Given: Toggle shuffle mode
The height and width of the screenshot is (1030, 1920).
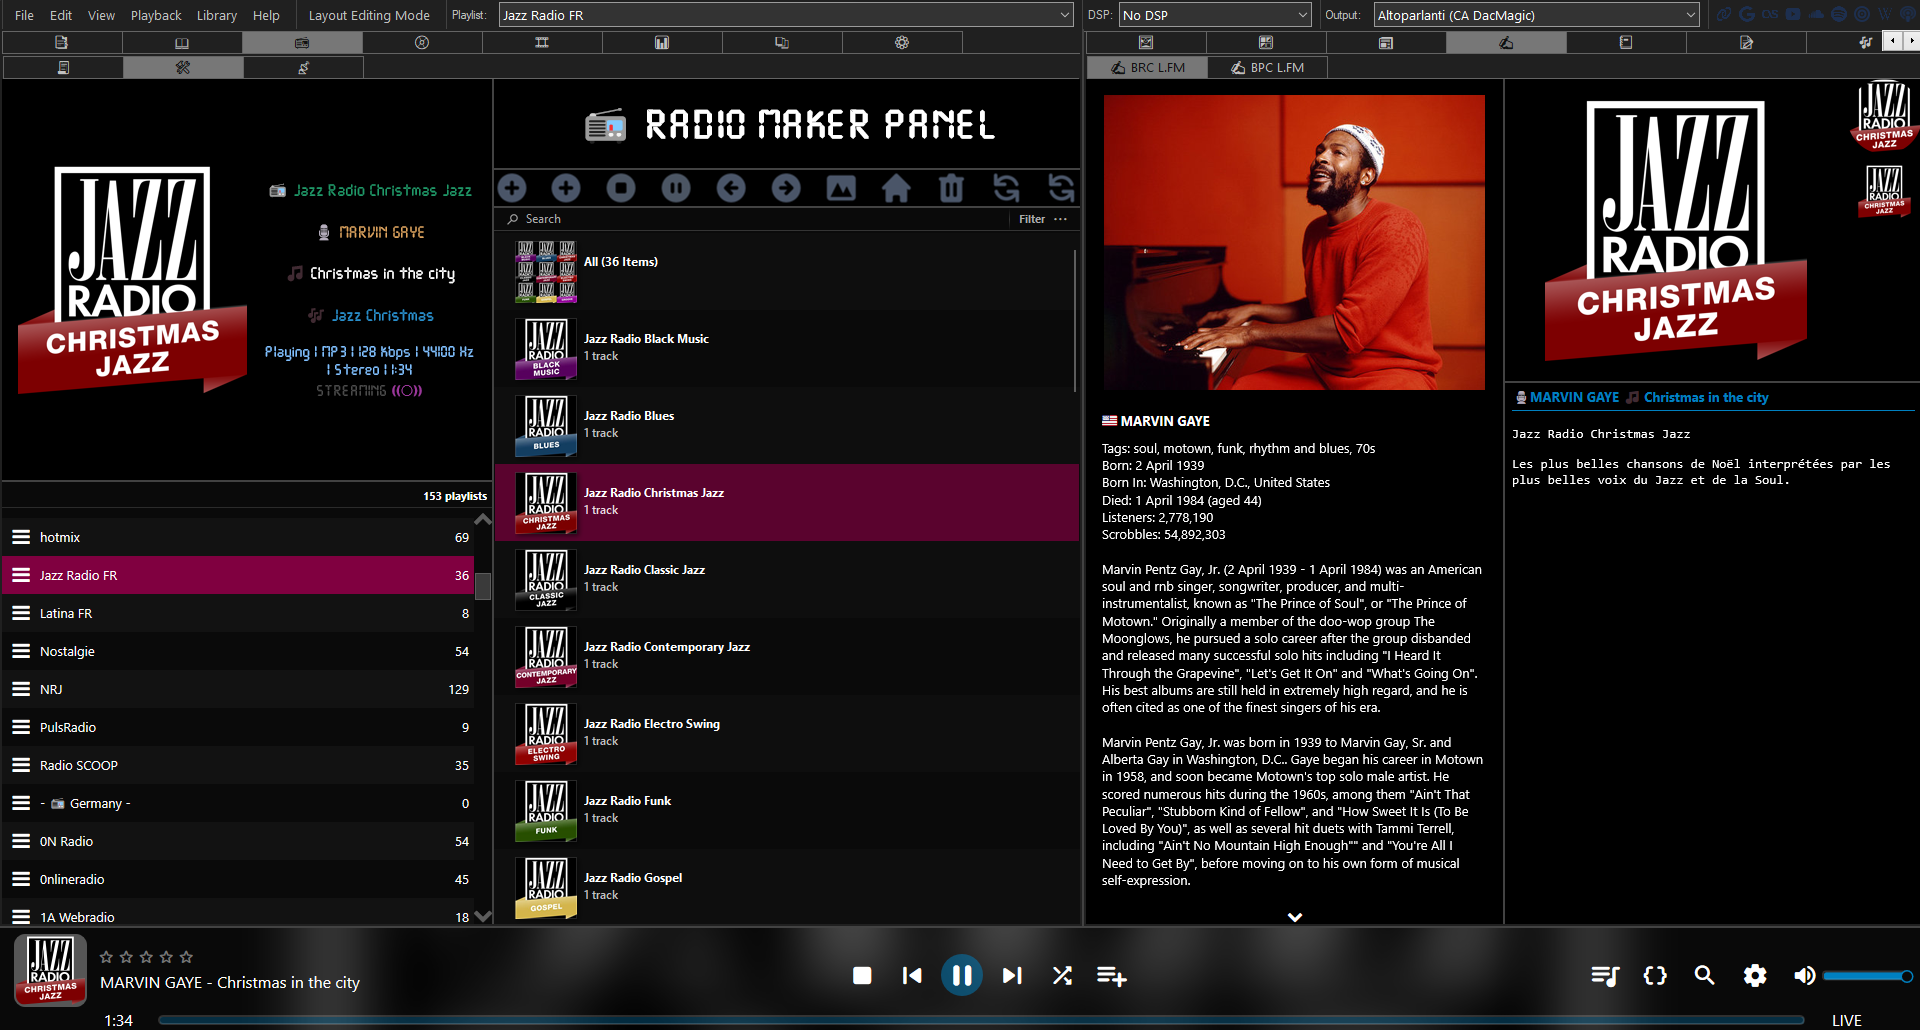Looking at the screenshot, I should click(1062, 975).
